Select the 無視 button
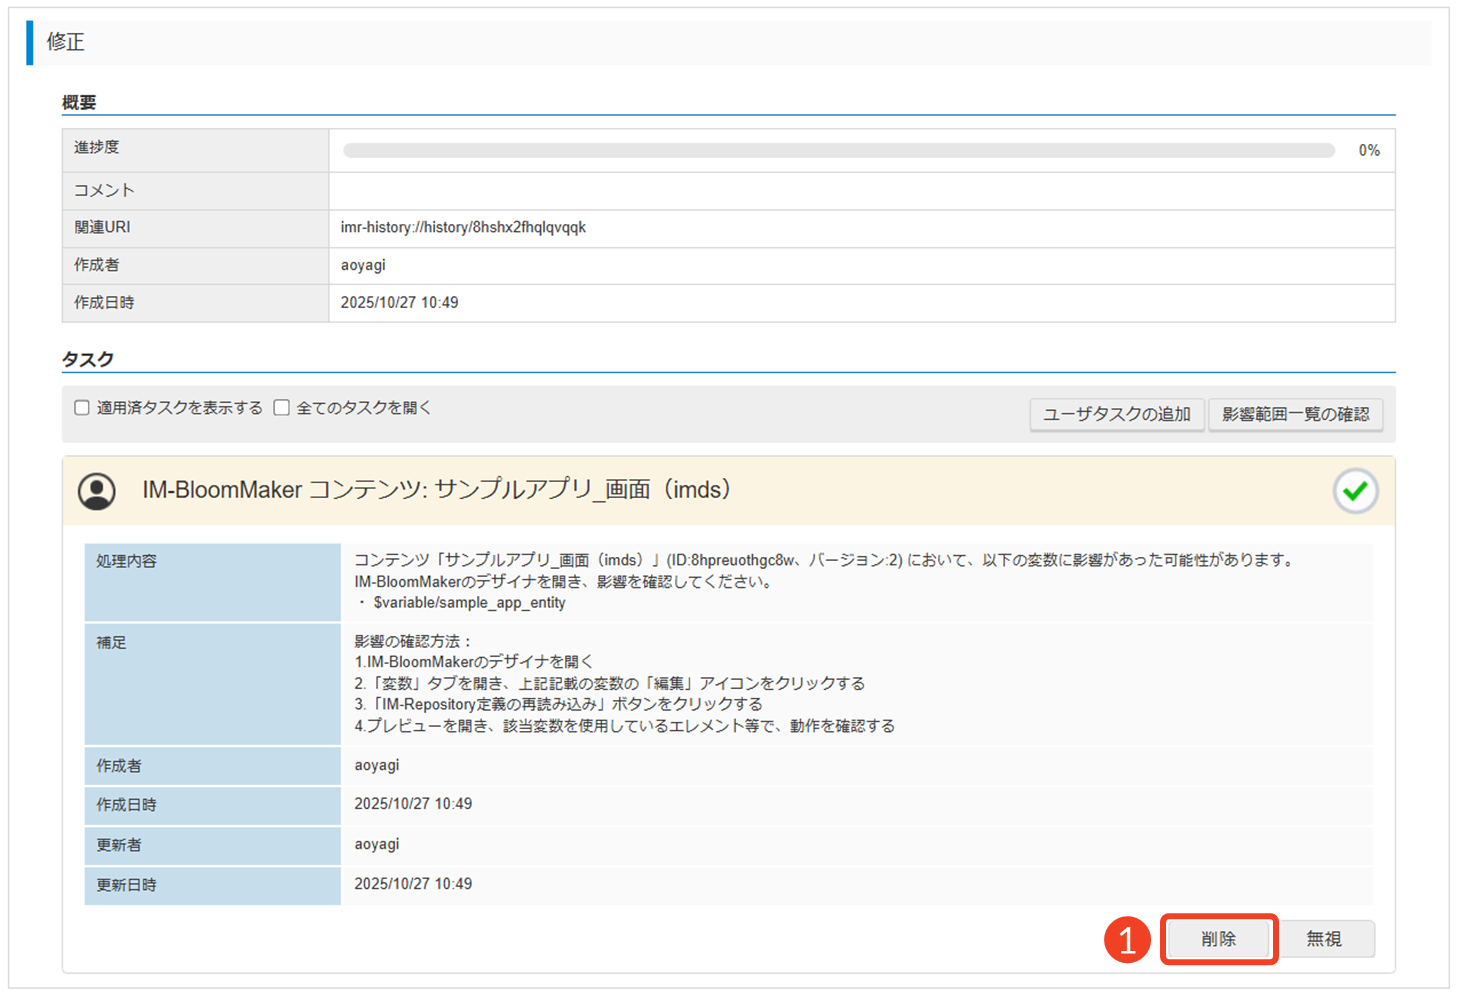 click(x=1324, y=939)
